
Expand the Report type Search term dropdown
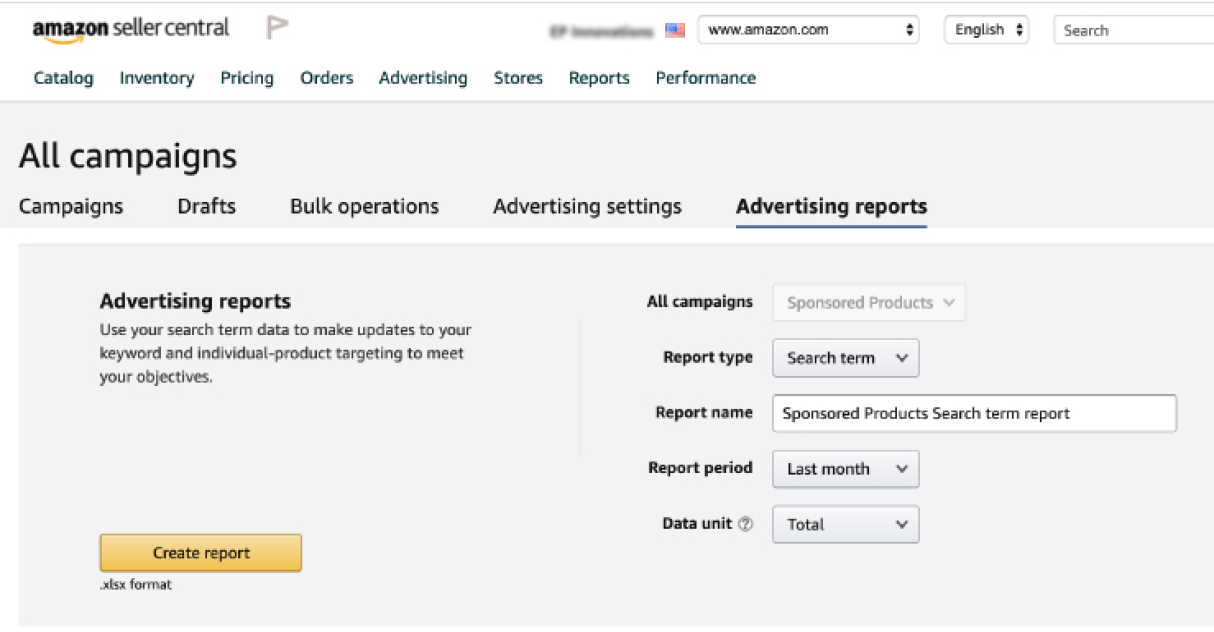click(x=845, y=358)
